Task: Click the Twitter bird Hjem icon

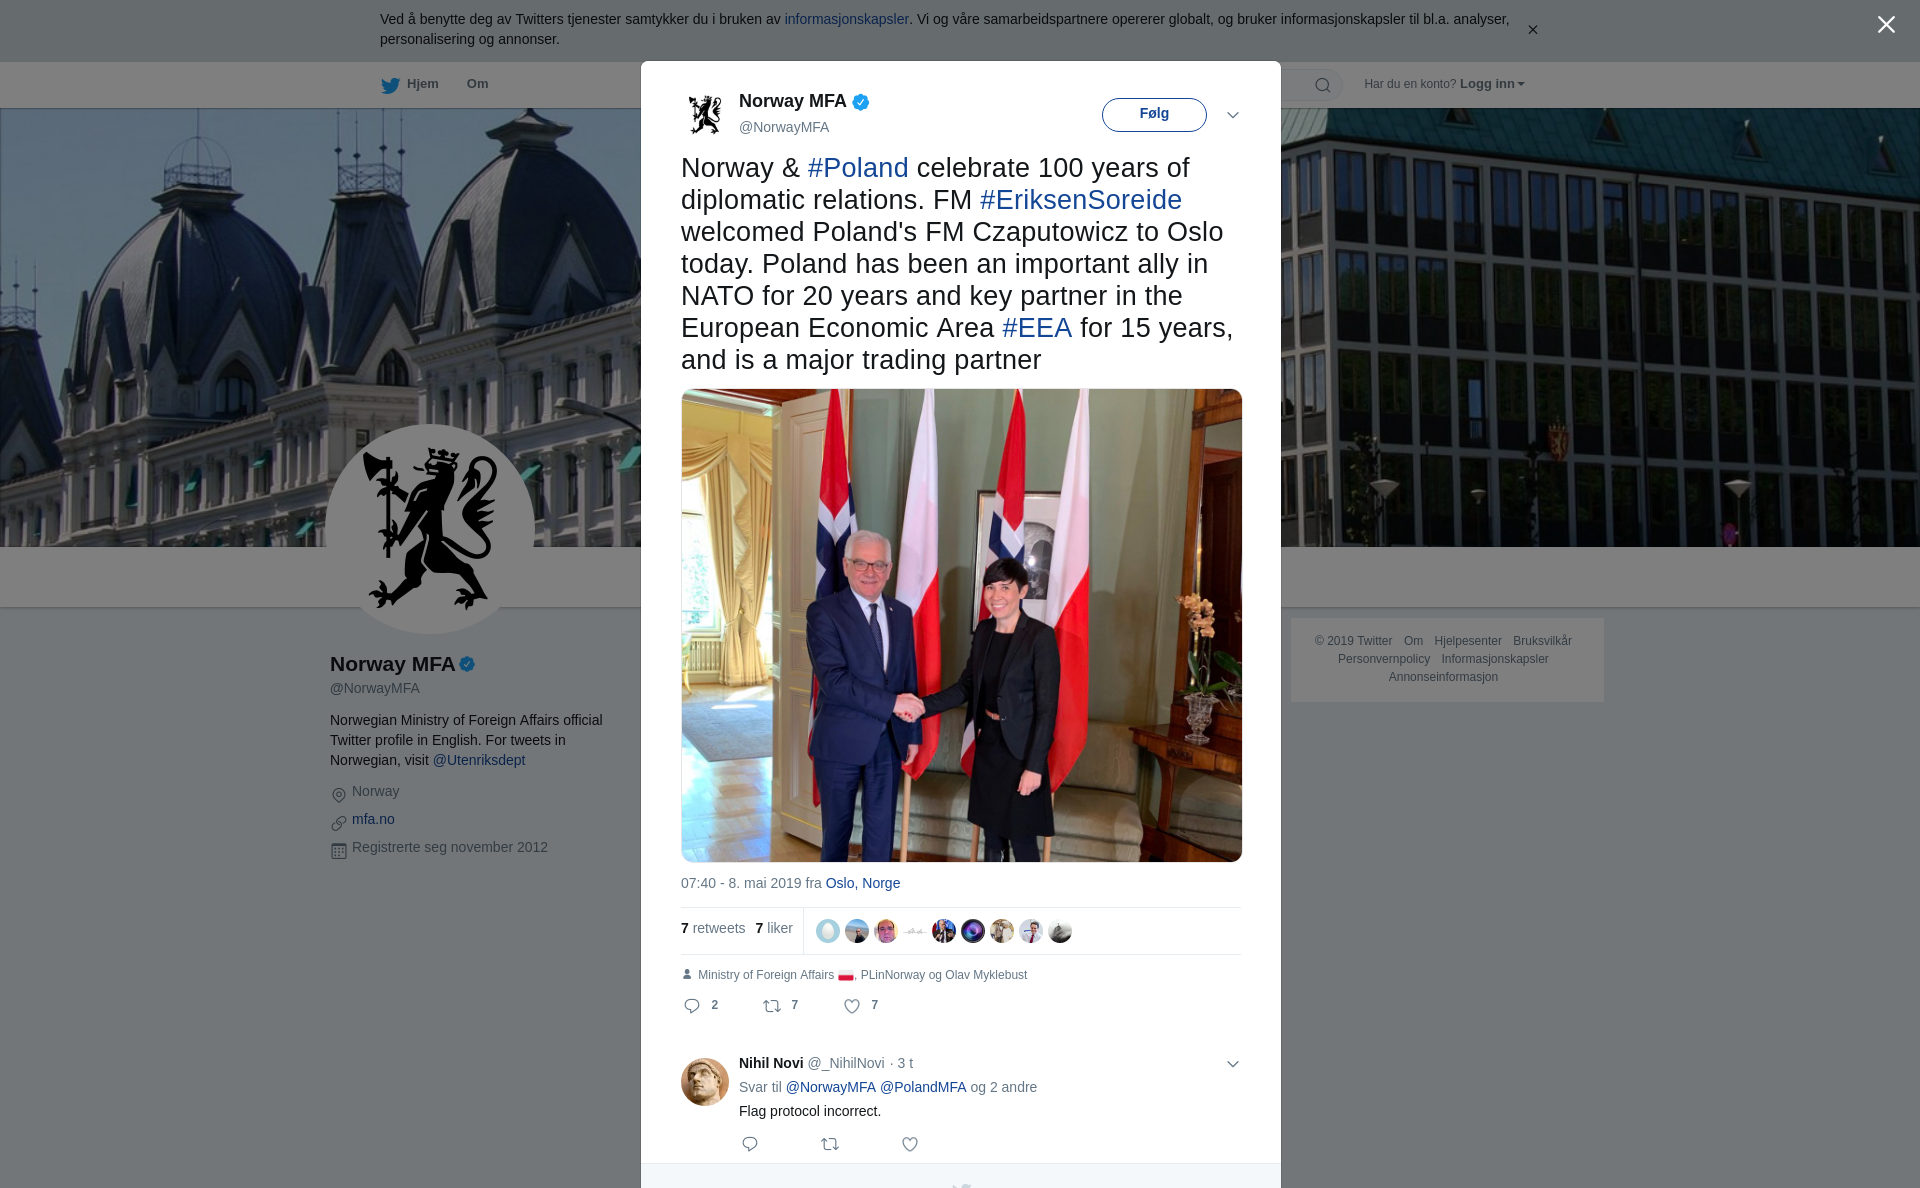Action: (390, 85)
